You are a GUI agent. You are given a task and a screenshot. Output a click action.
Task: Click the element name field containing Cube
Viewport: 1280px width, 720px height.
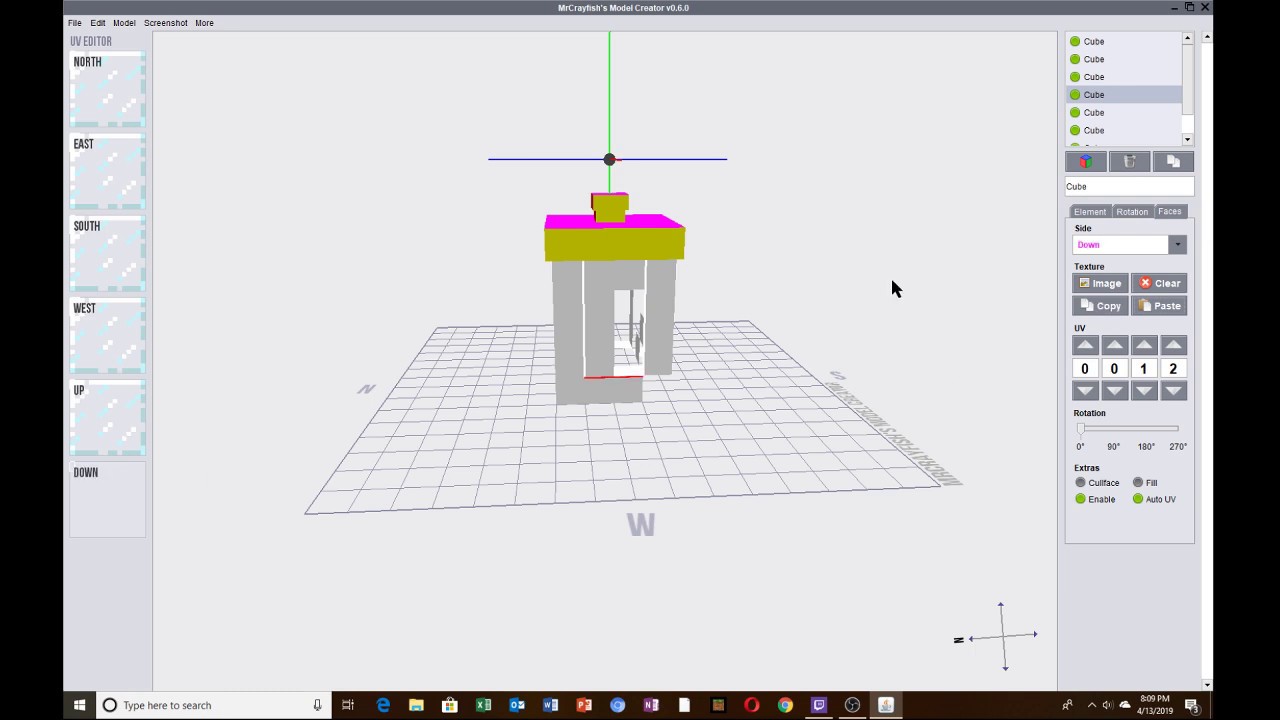[x=1129, y=187]
